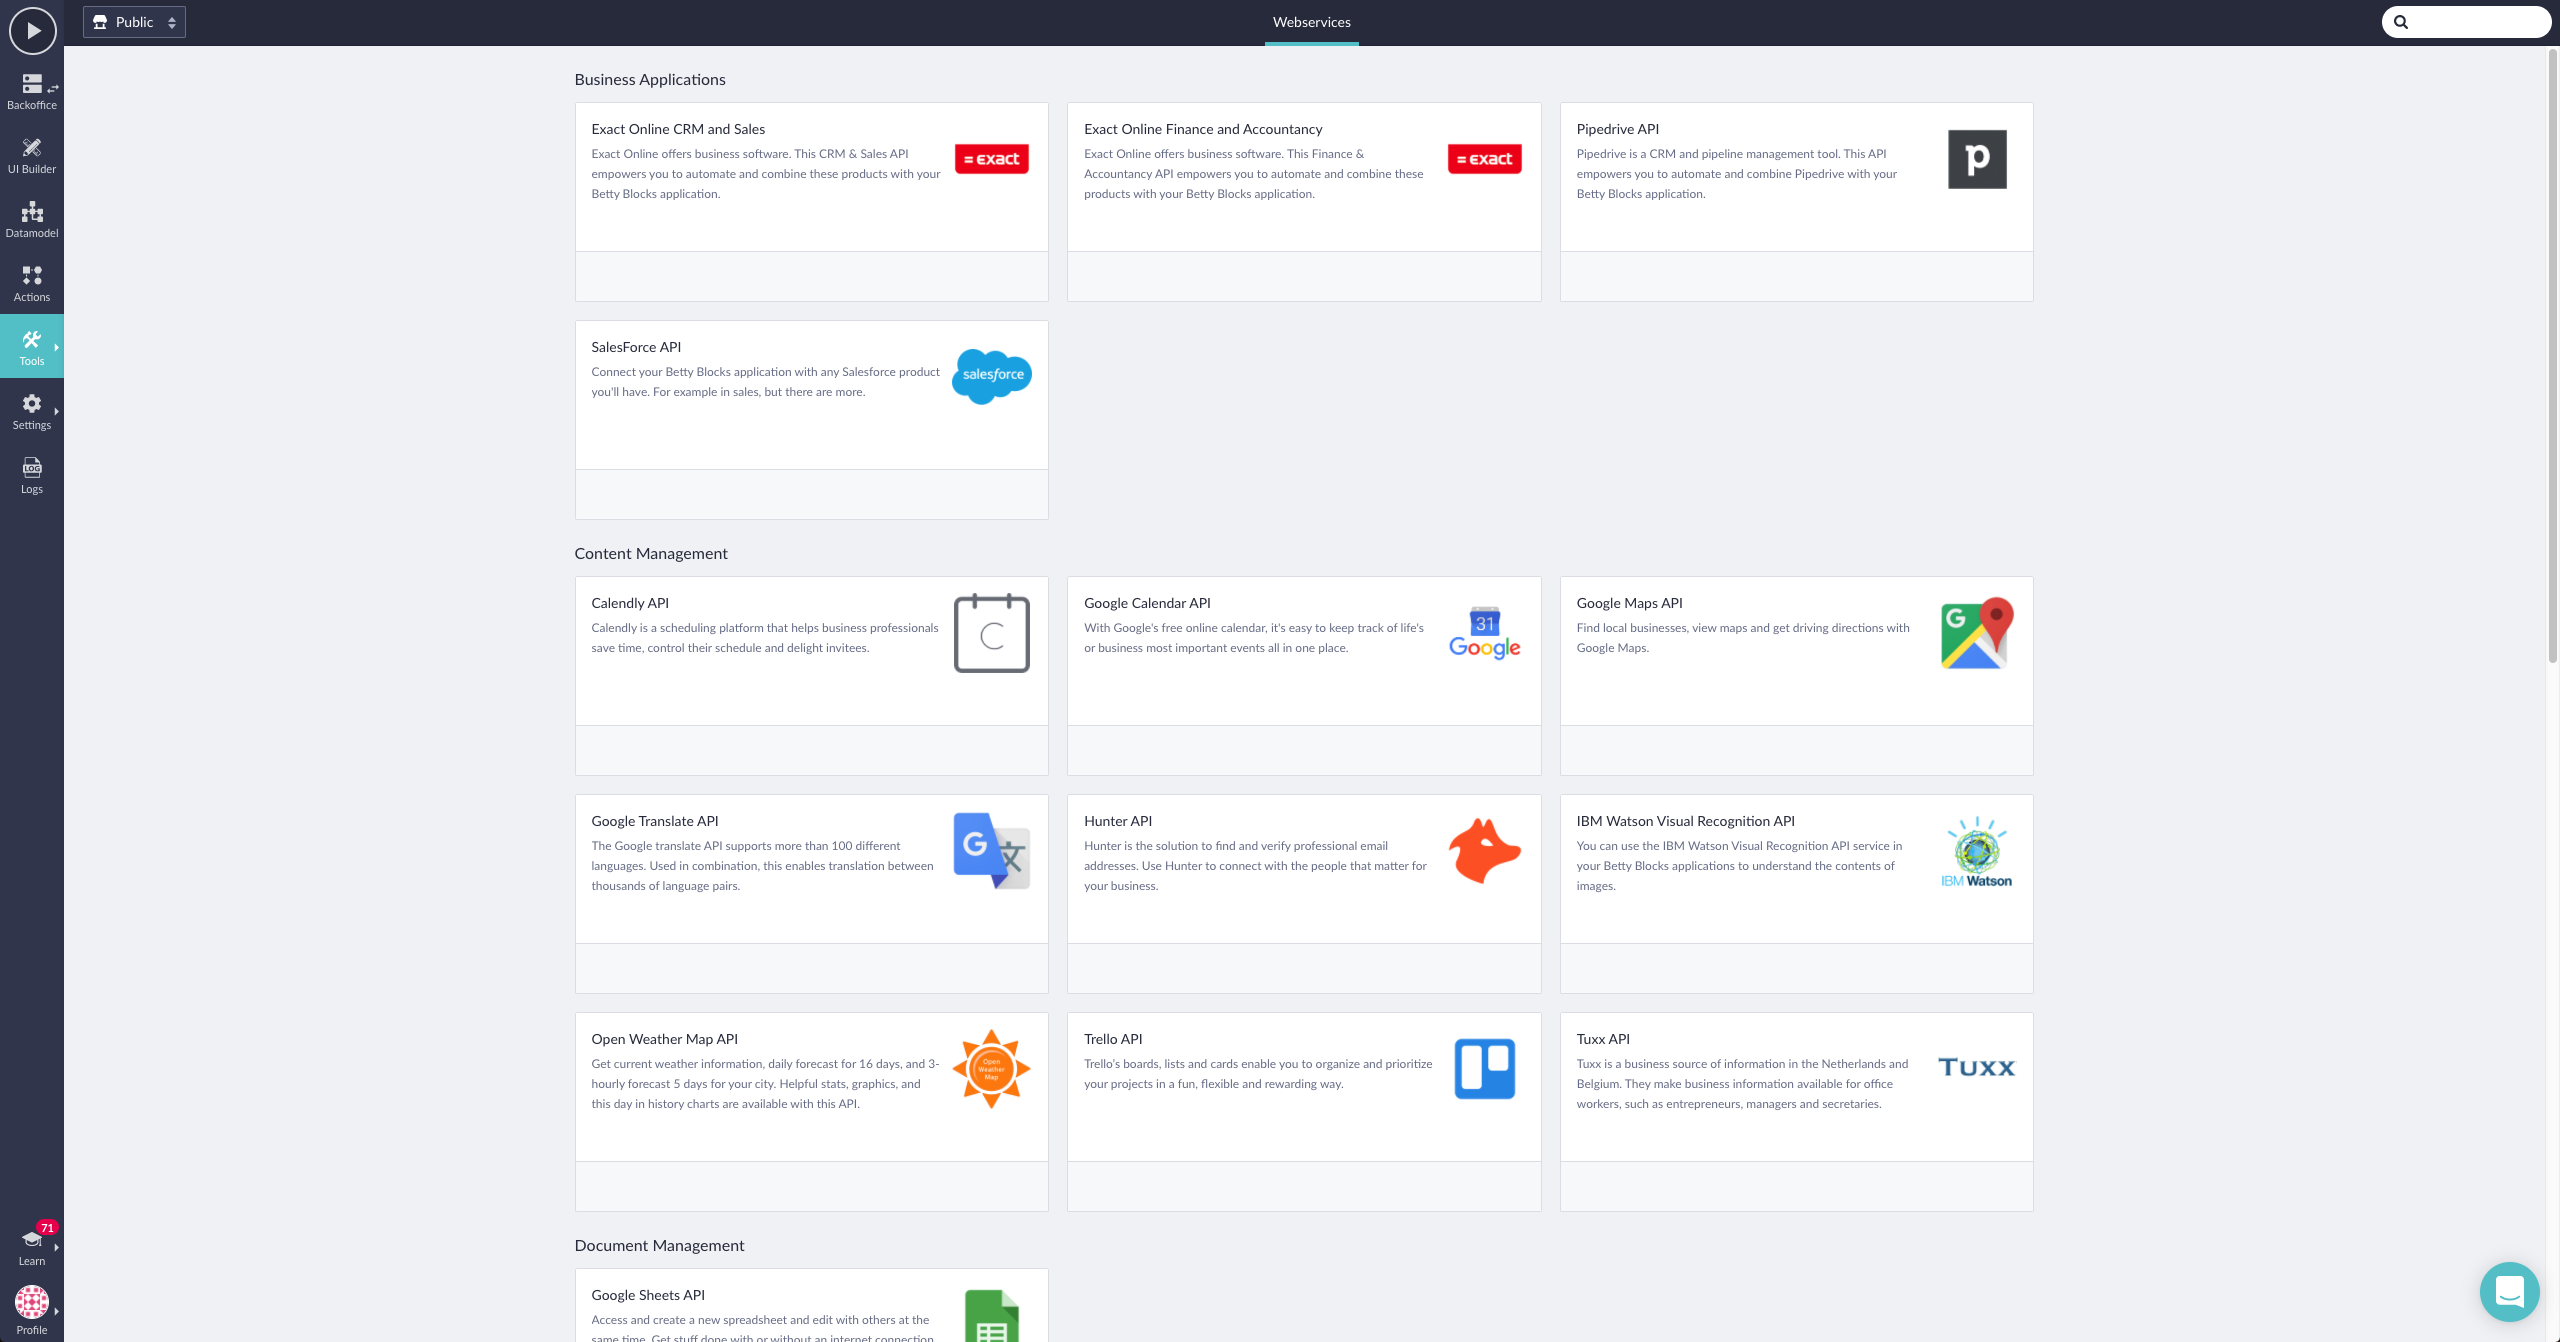The width and height of the screenshot is (2560, 1342).
Task: Click the Content Management section heading
Action: click(x=651, y=554)
